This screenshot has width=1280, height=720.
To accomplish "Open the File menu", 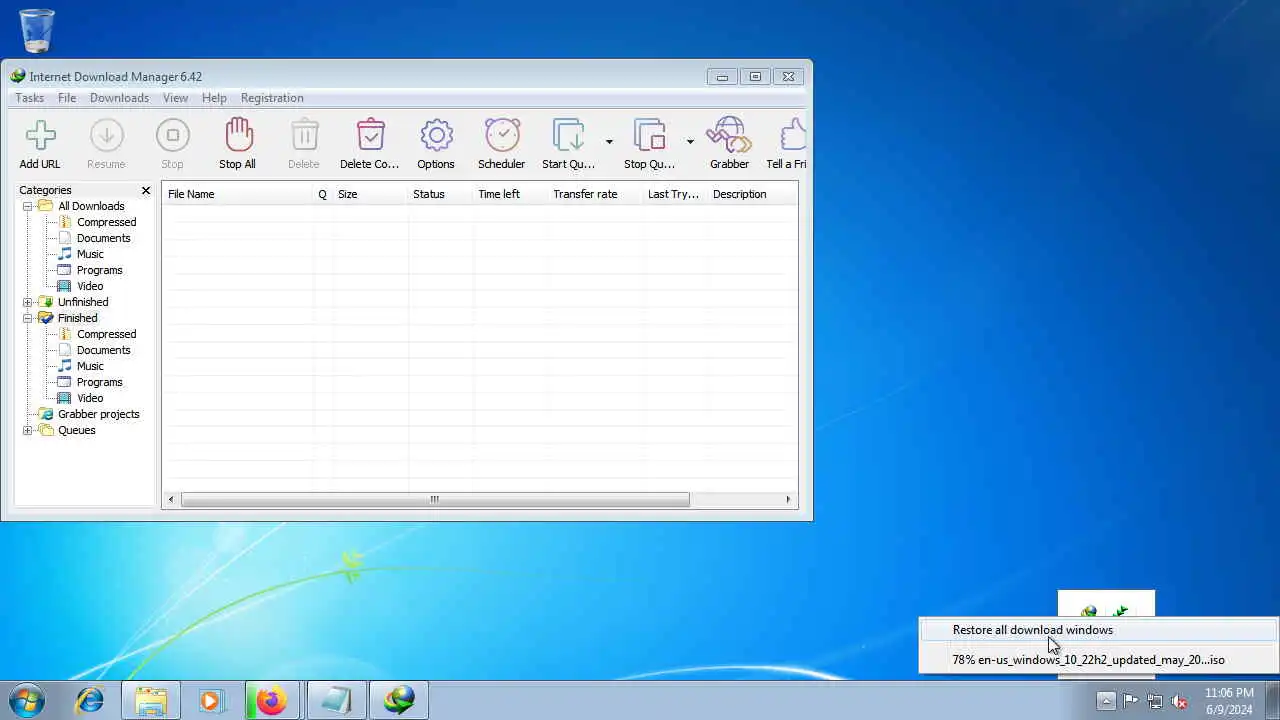I will [67, 98].
